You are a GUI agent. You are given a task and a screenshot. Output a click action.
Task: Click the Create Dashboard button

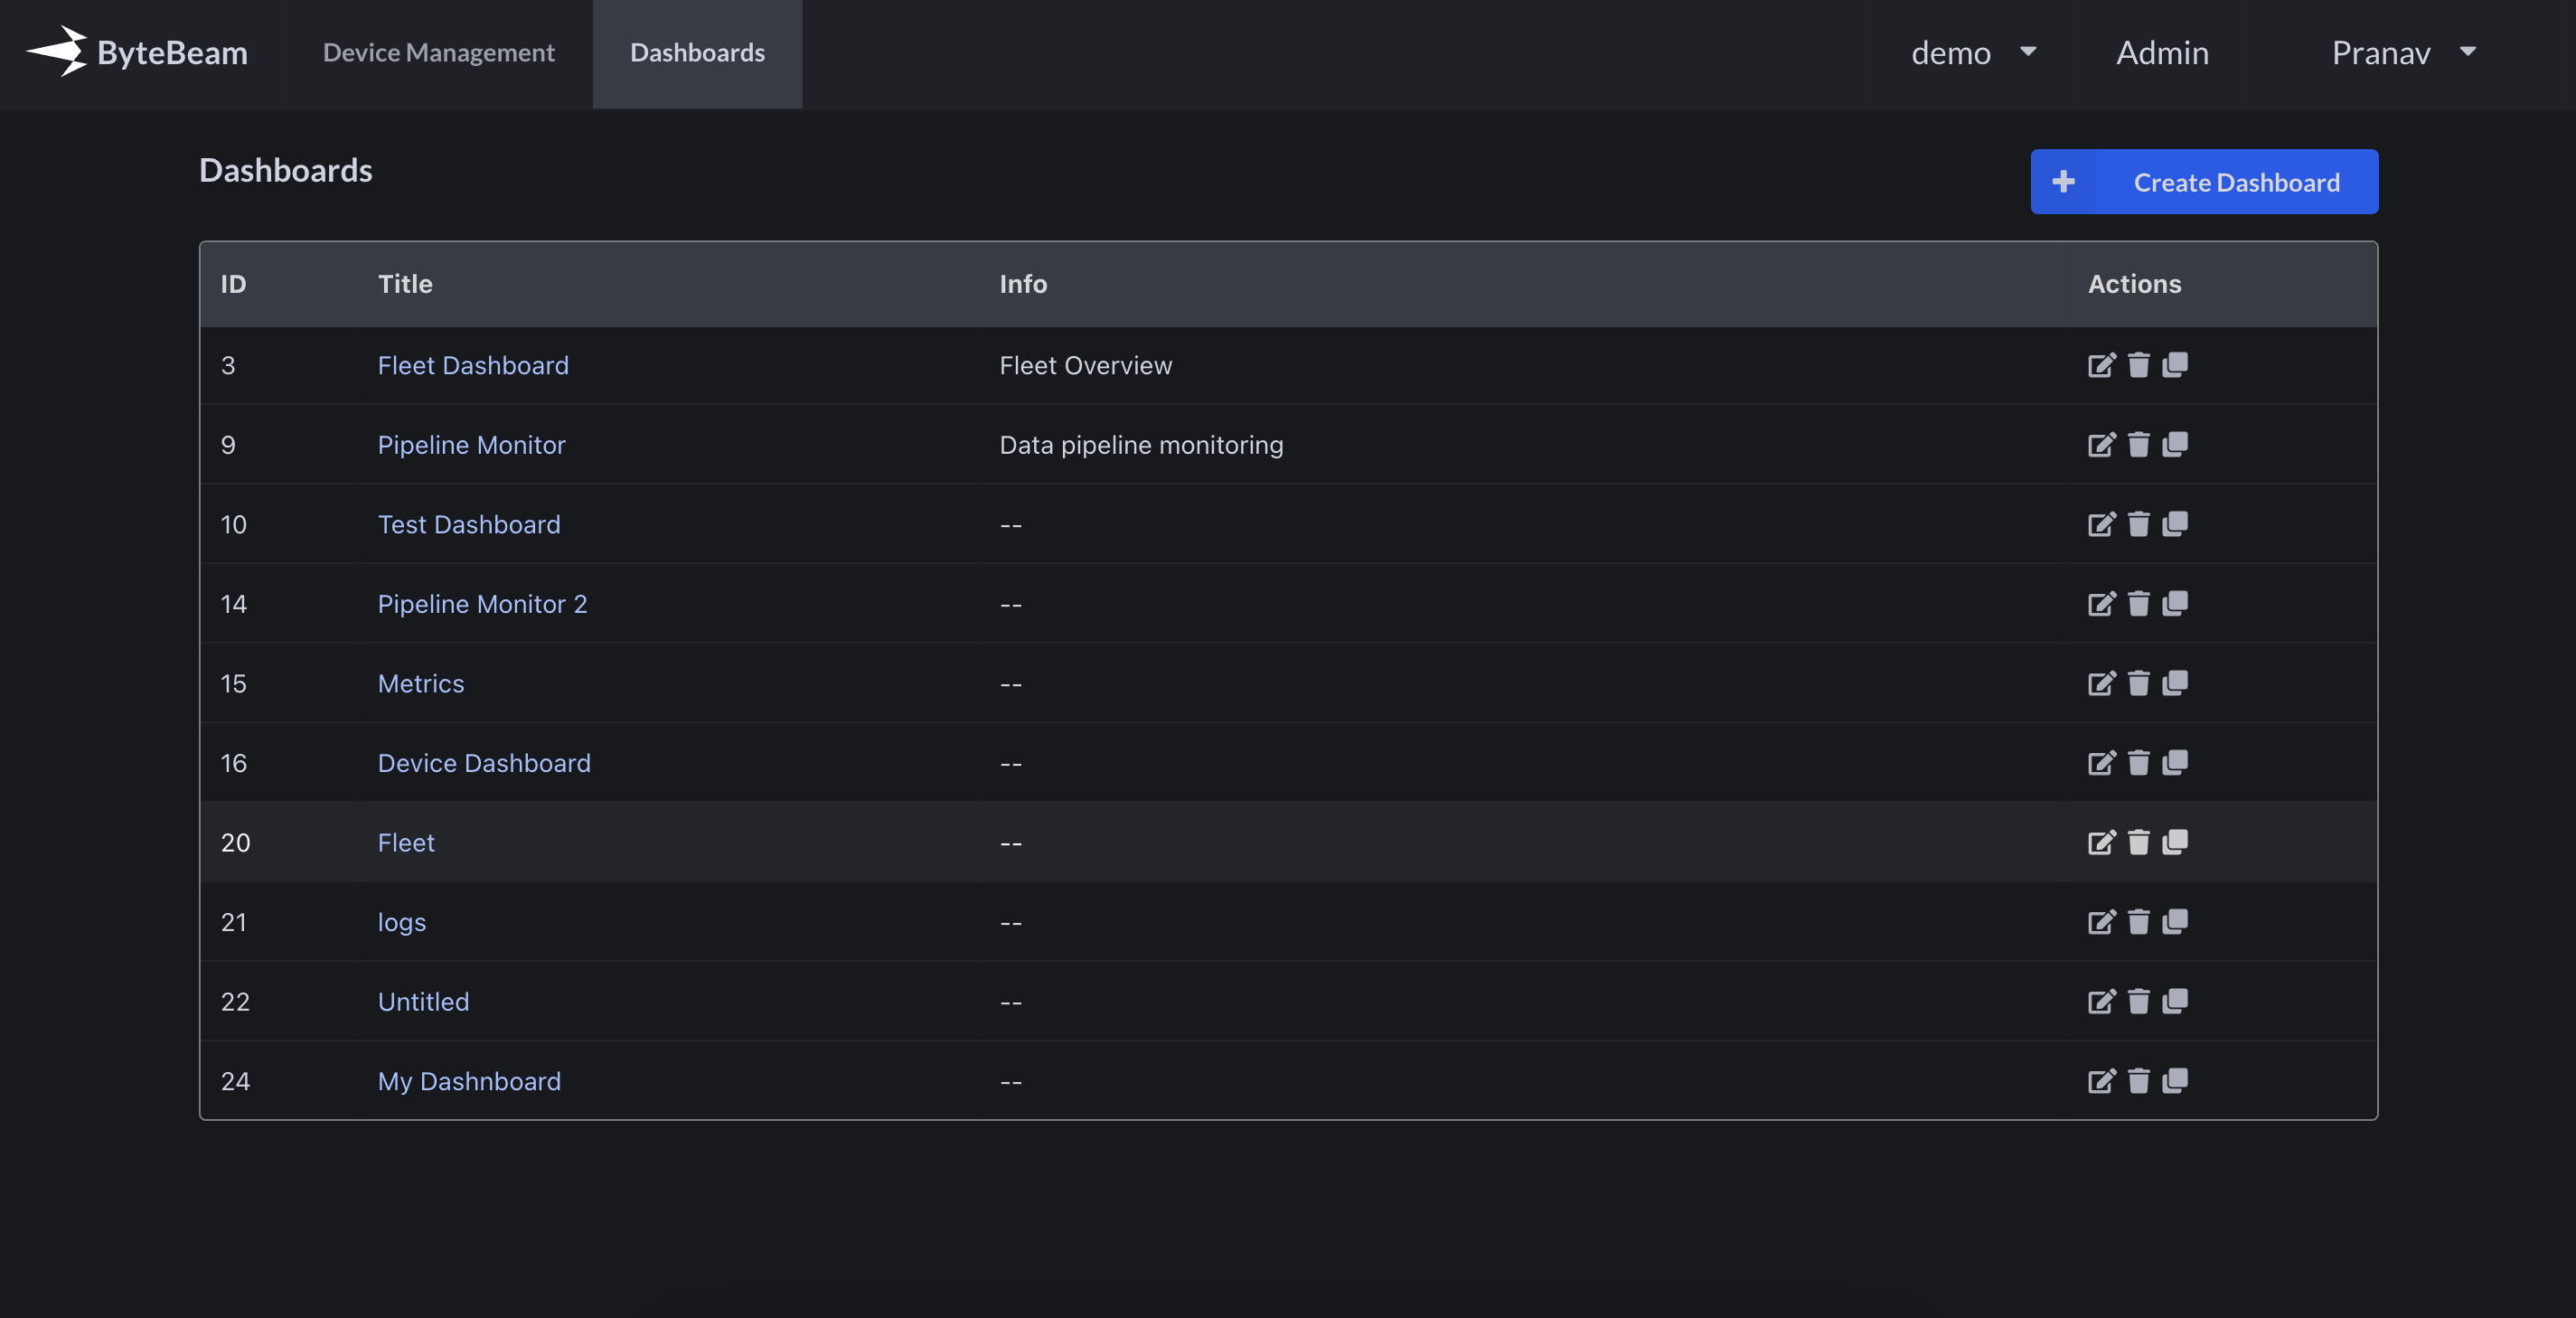pyautogui.click(x=2204, y=182)
